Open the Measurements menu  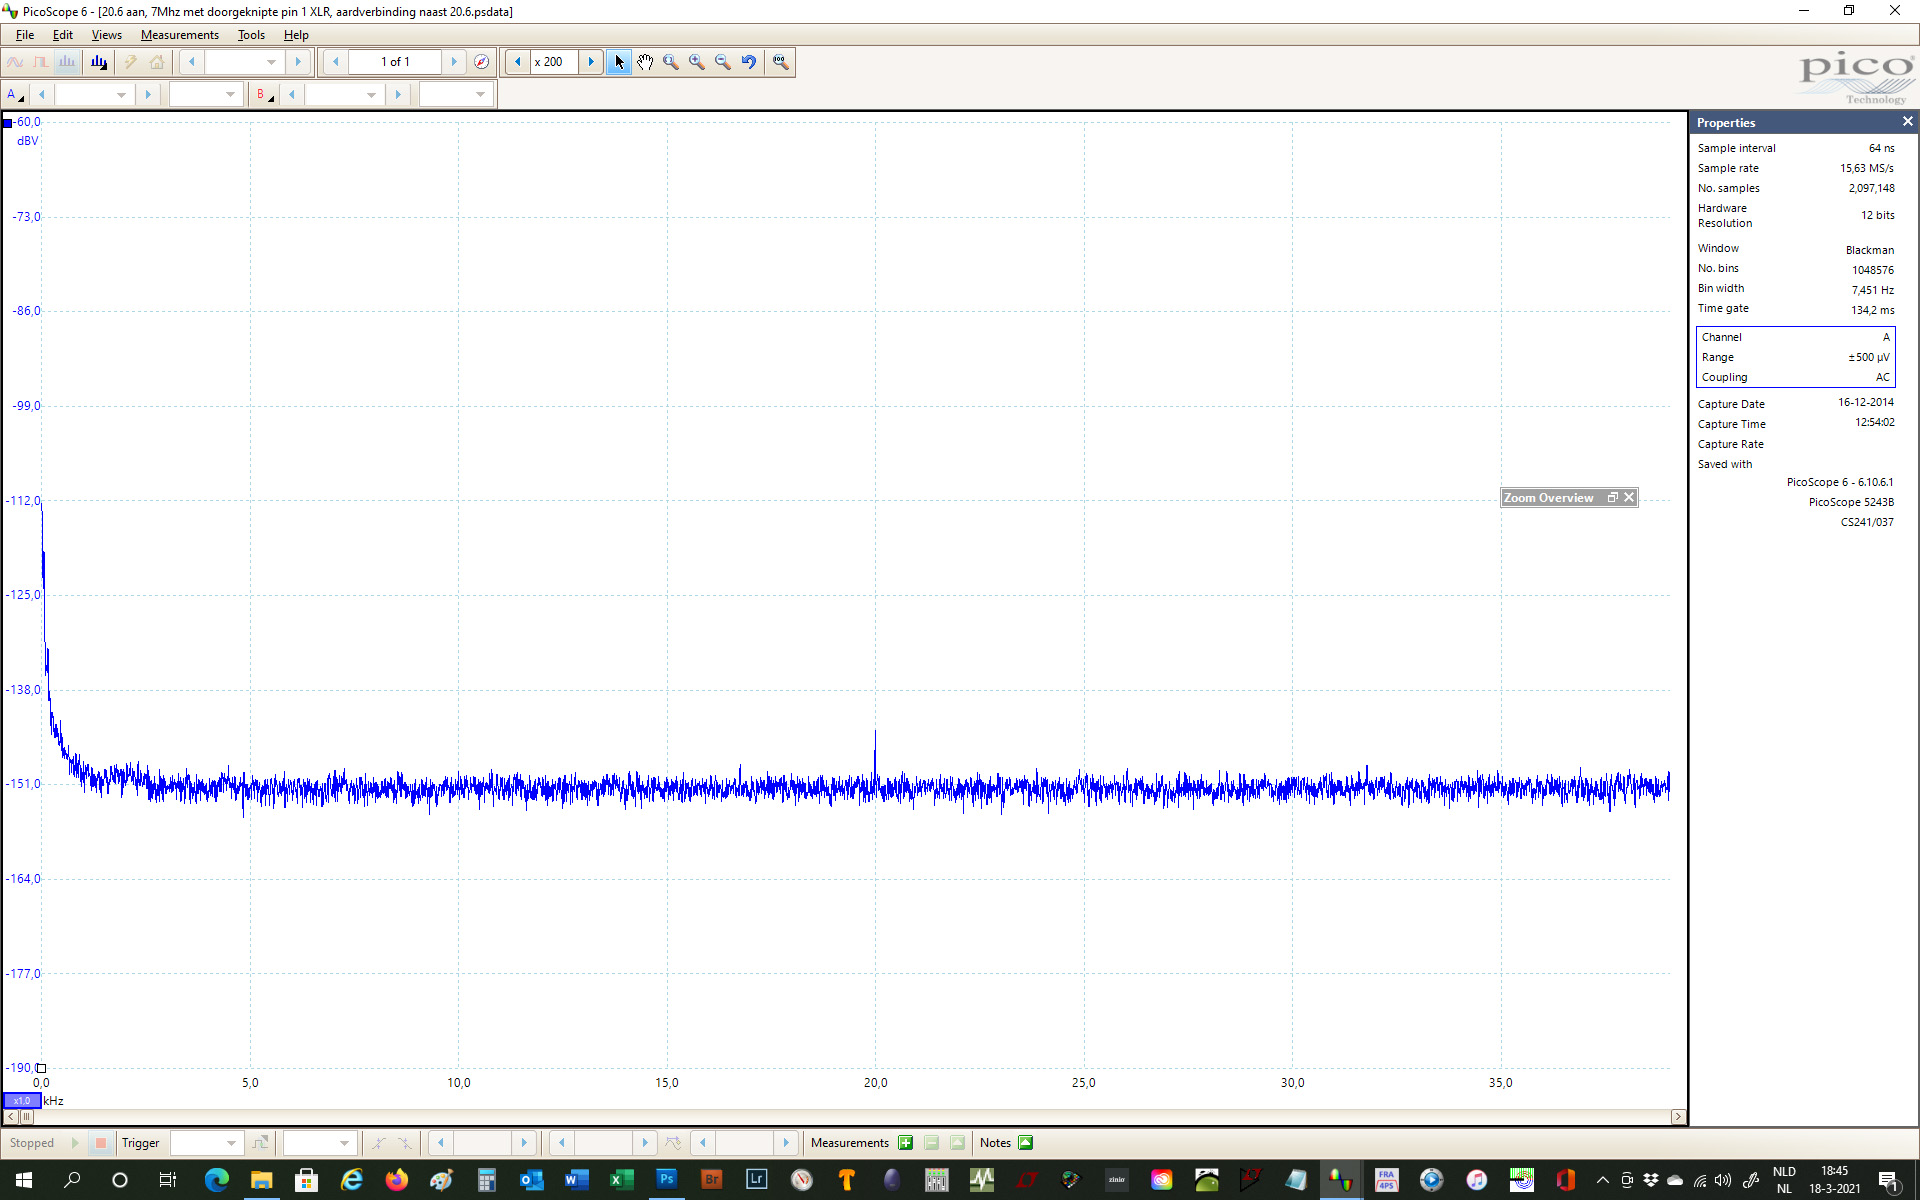click(x=179, y=35)
